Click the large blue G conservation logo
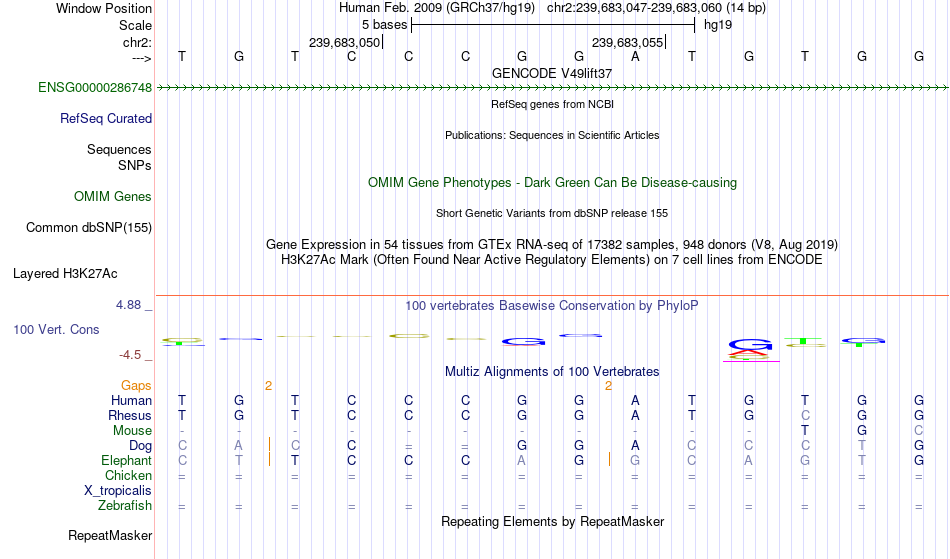950x559 pixels. click(x=751, y=345)
